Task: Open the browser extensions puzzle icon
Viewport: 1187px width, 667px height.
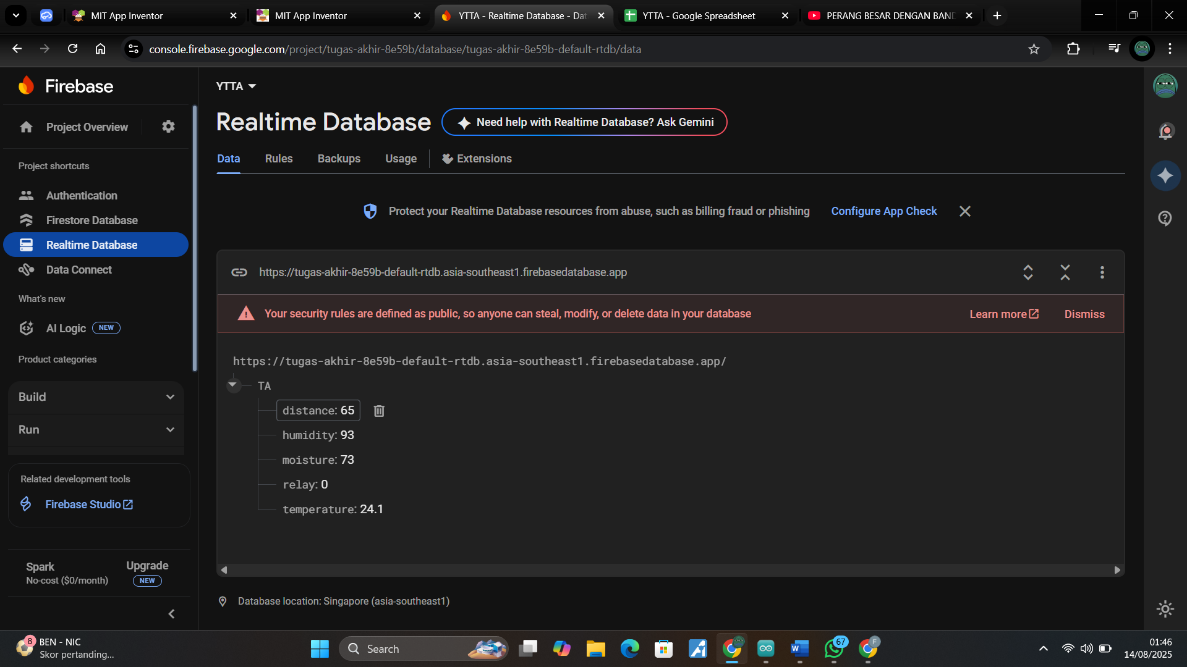Action: coord(1073,48)
